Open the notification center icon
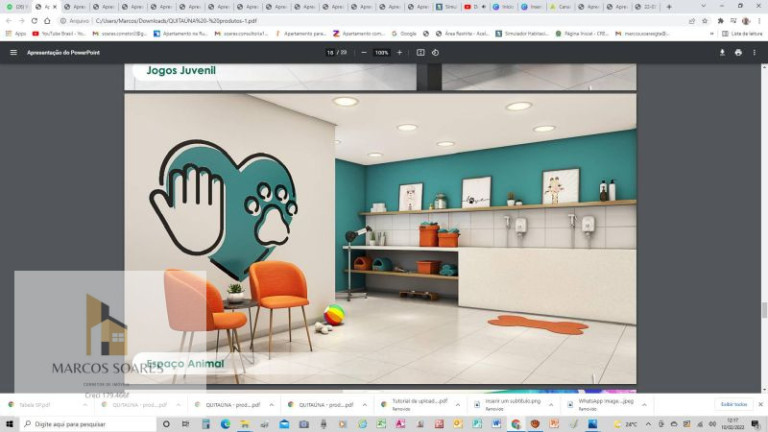This screenshot has height=432, width=768. coord(756,424)
